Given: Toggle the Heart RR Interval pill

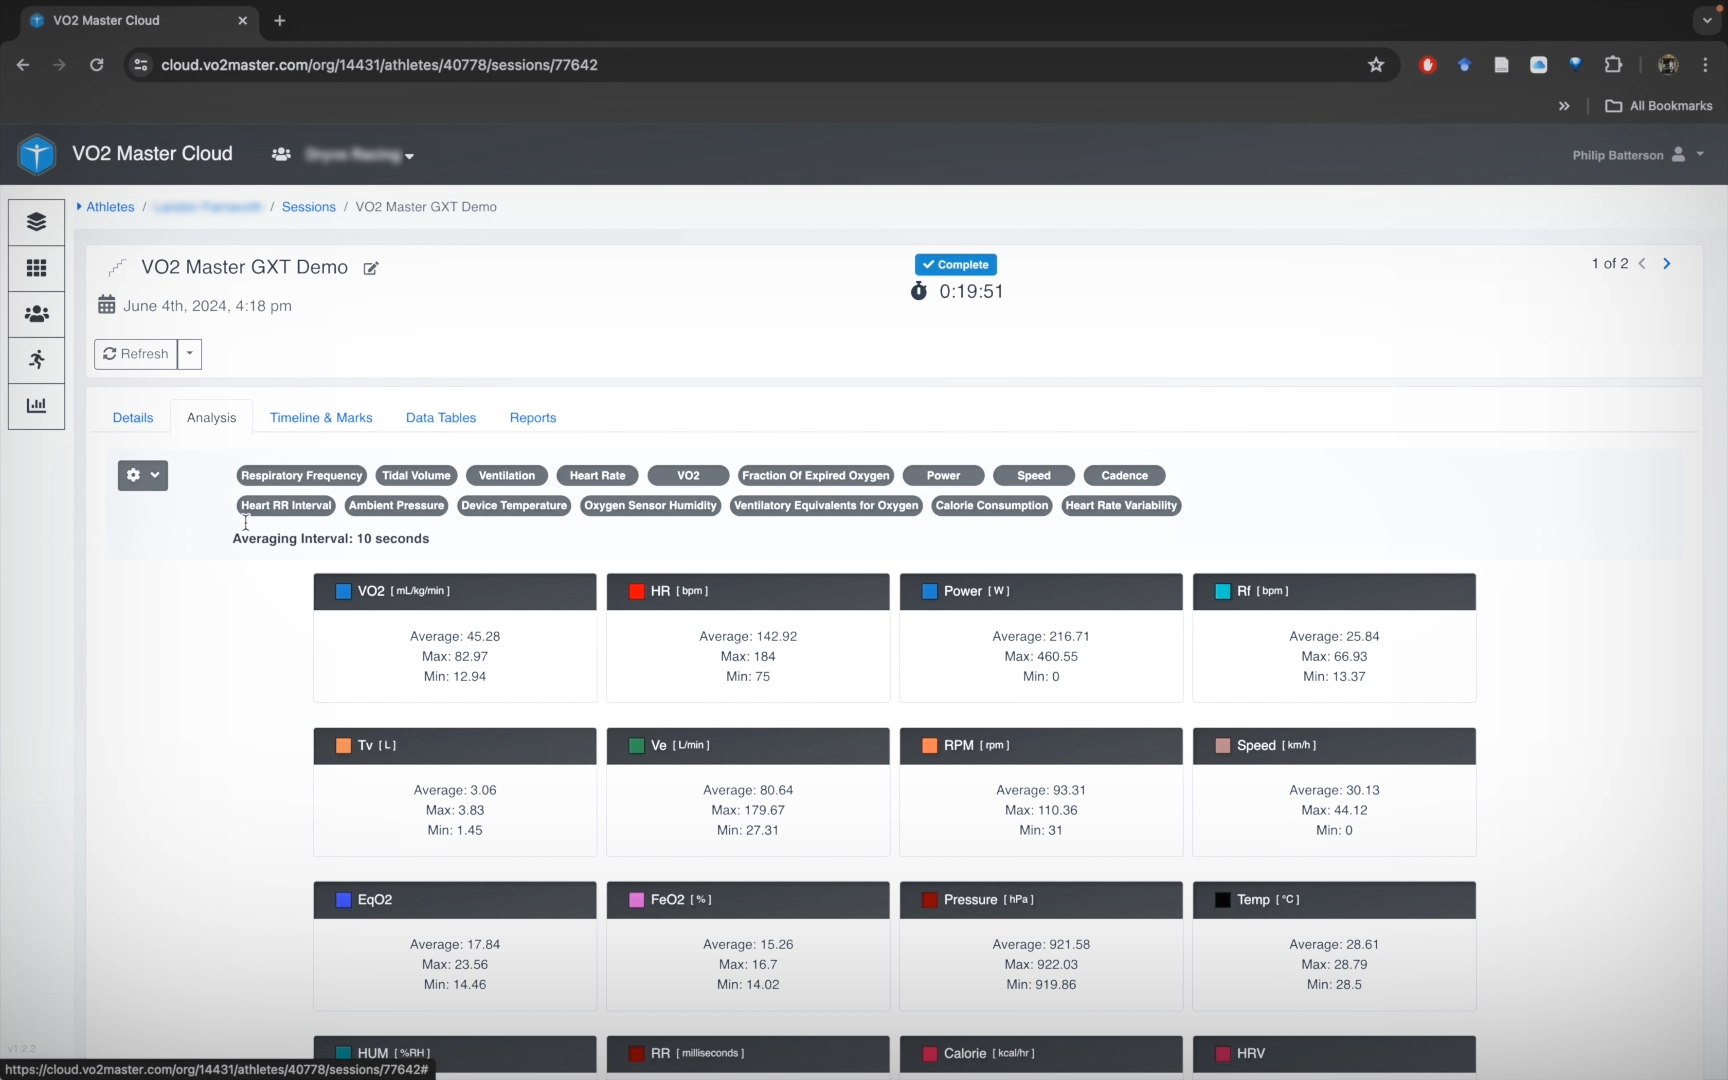Looking at the screenshot, I should tap(286, 506).
